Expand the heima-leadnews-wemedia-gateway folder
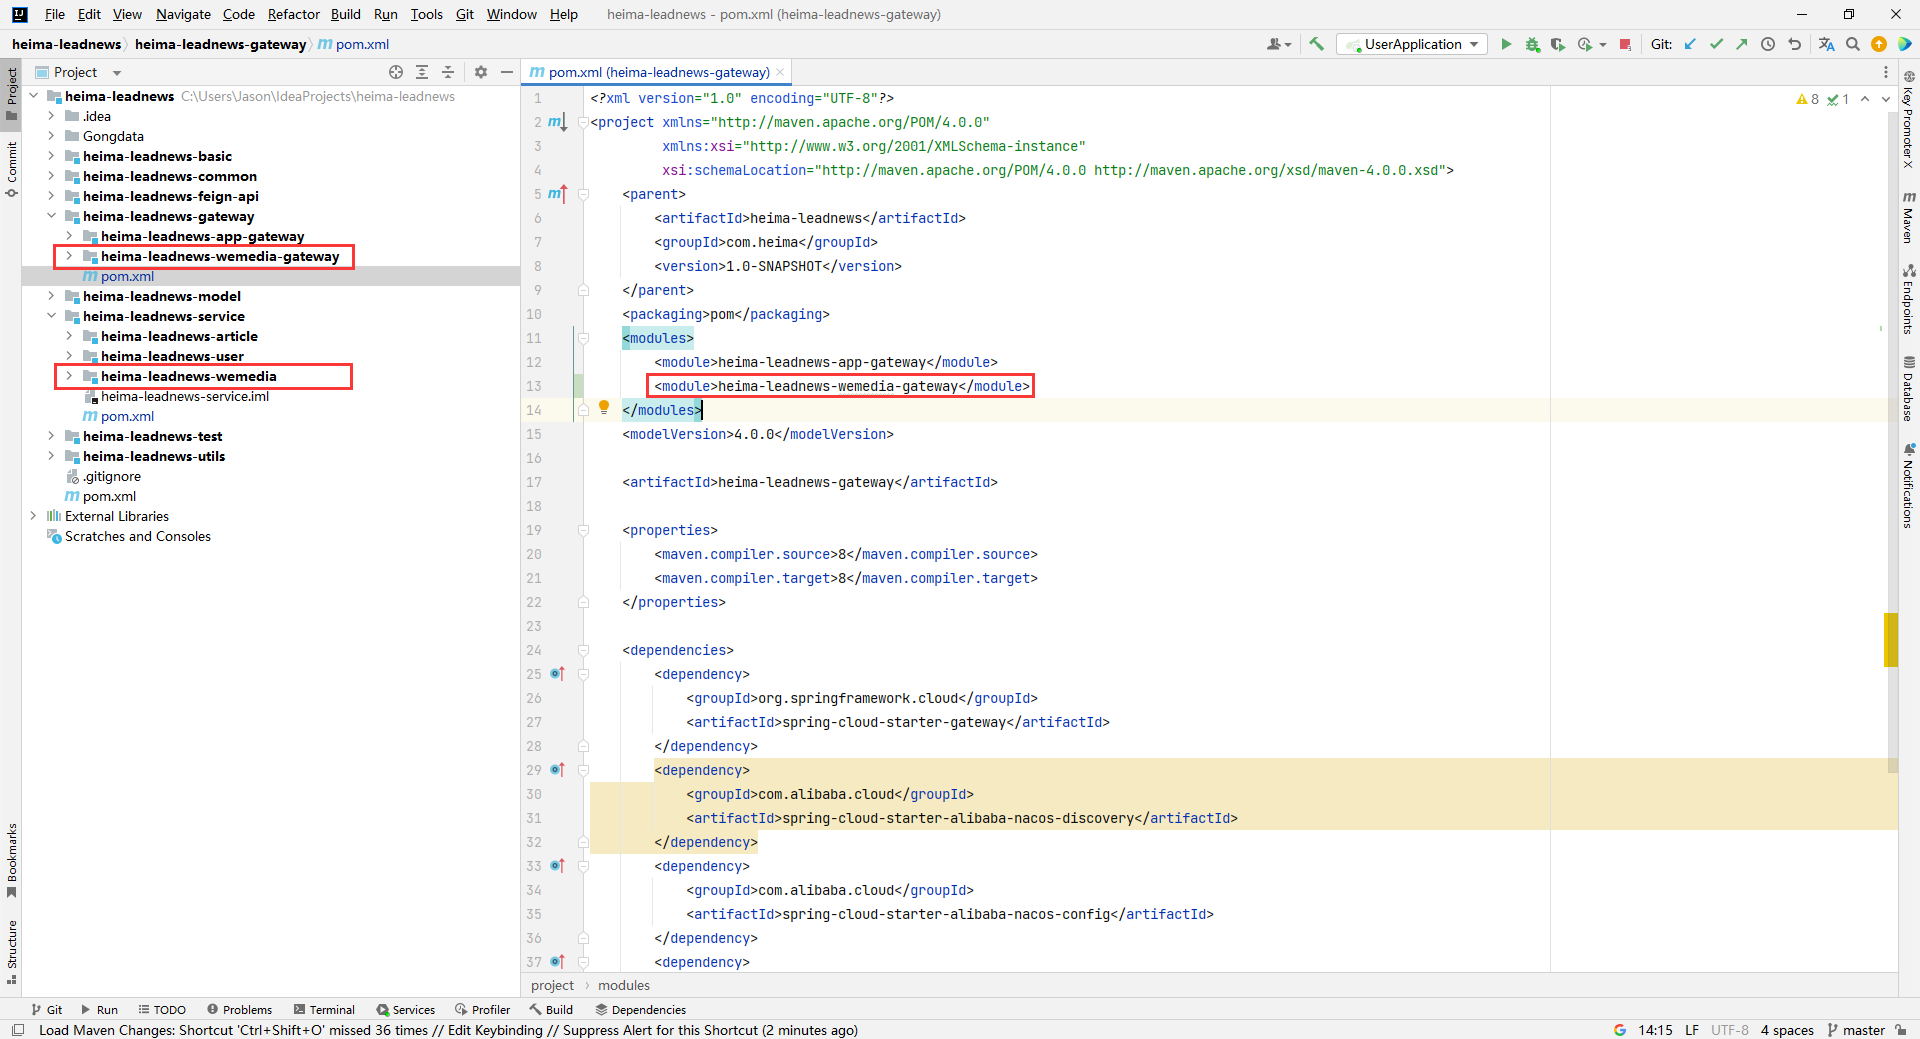The width and height of the screenshot is (1920, 1039). pyautogui.click(x=69, y=256)
